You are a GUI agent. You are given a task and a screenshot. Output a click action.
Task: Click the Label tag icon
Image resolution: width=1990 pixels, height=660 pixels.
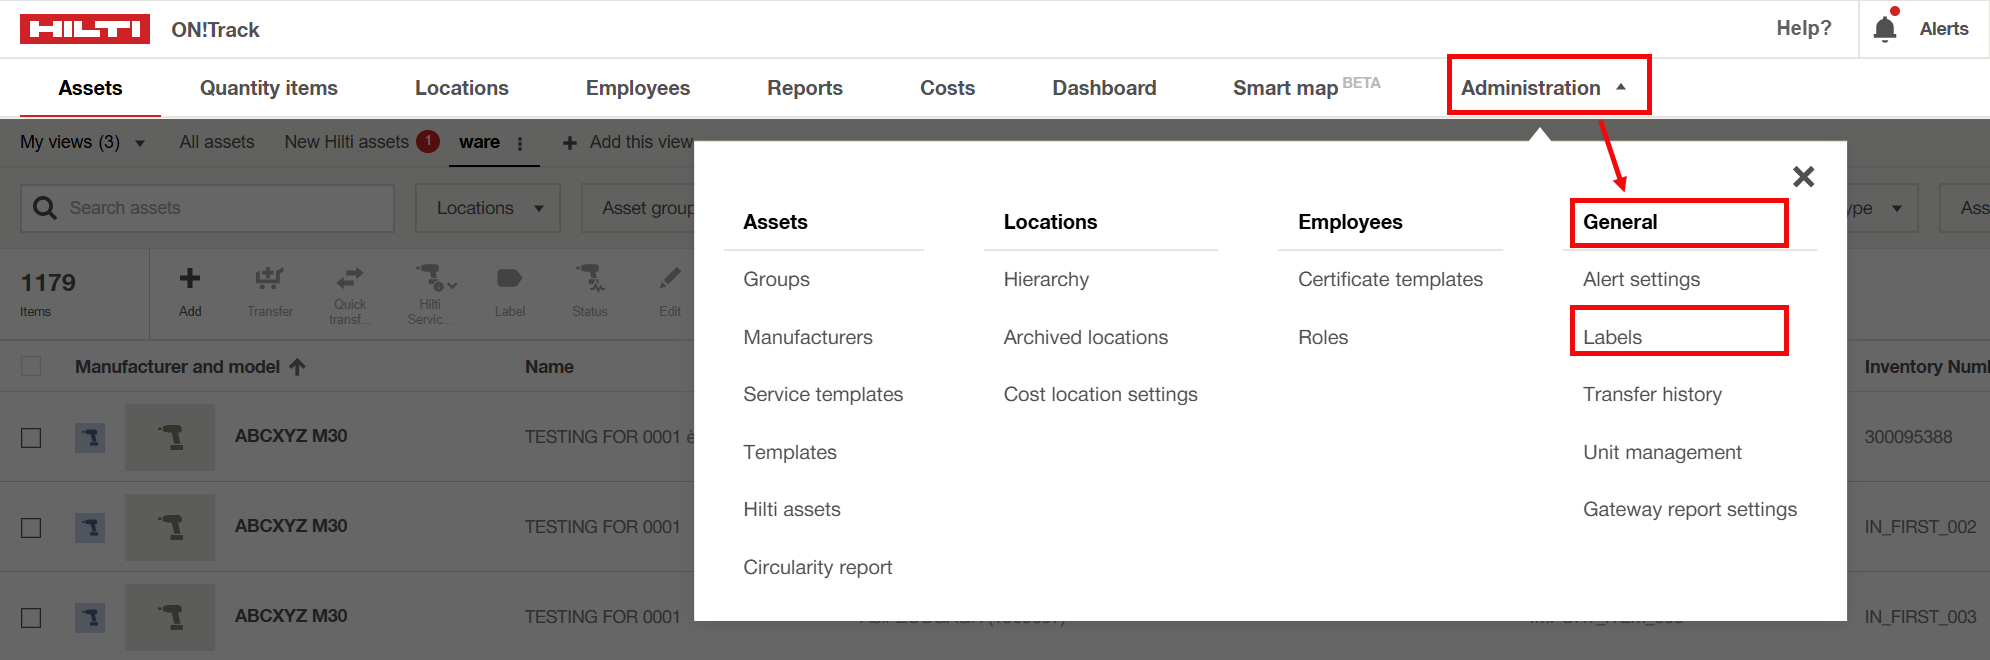point(509,279)
